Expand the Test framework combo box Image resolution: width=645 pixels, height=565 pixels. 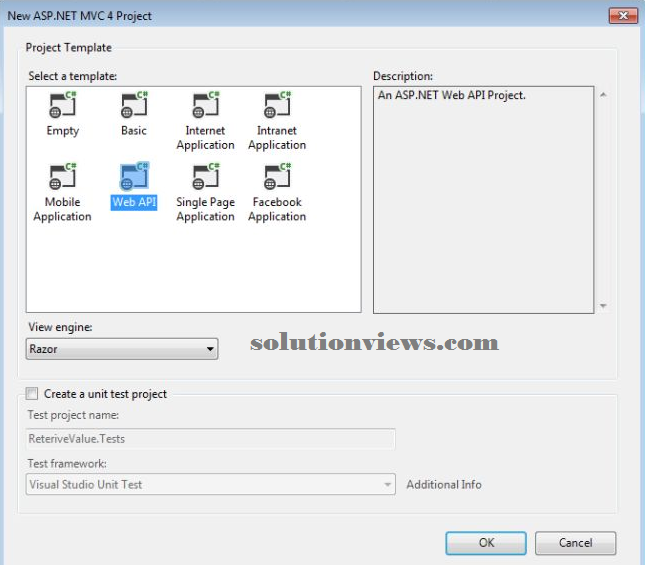(211, 484)
